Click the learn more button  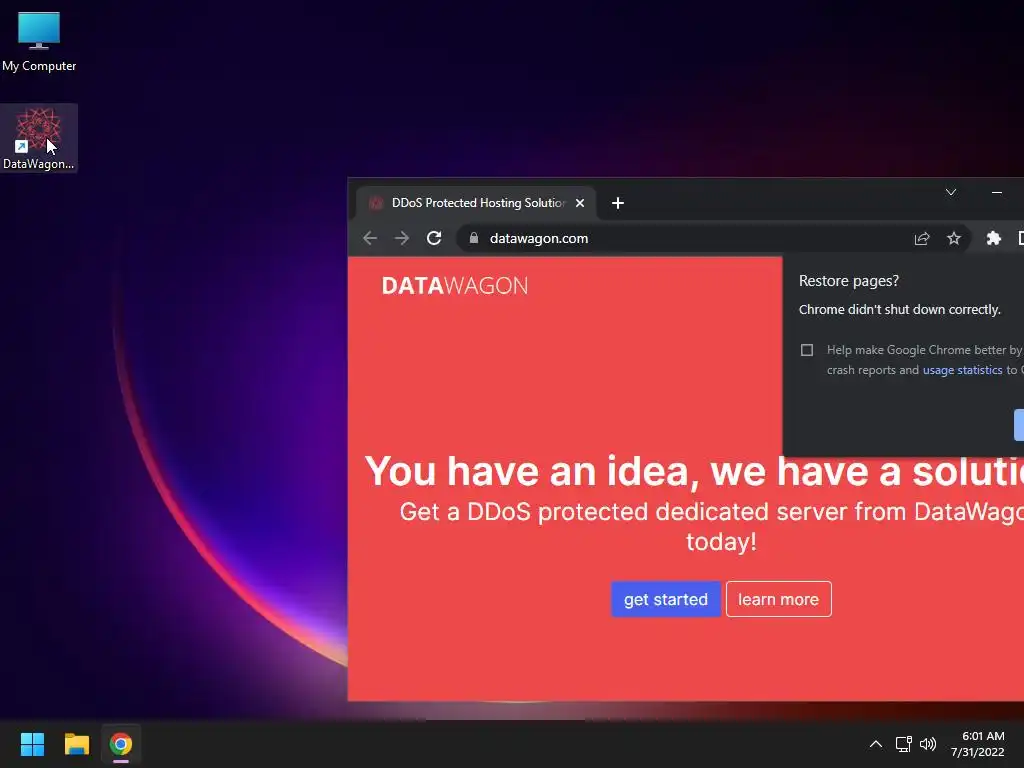coord(778,600)
